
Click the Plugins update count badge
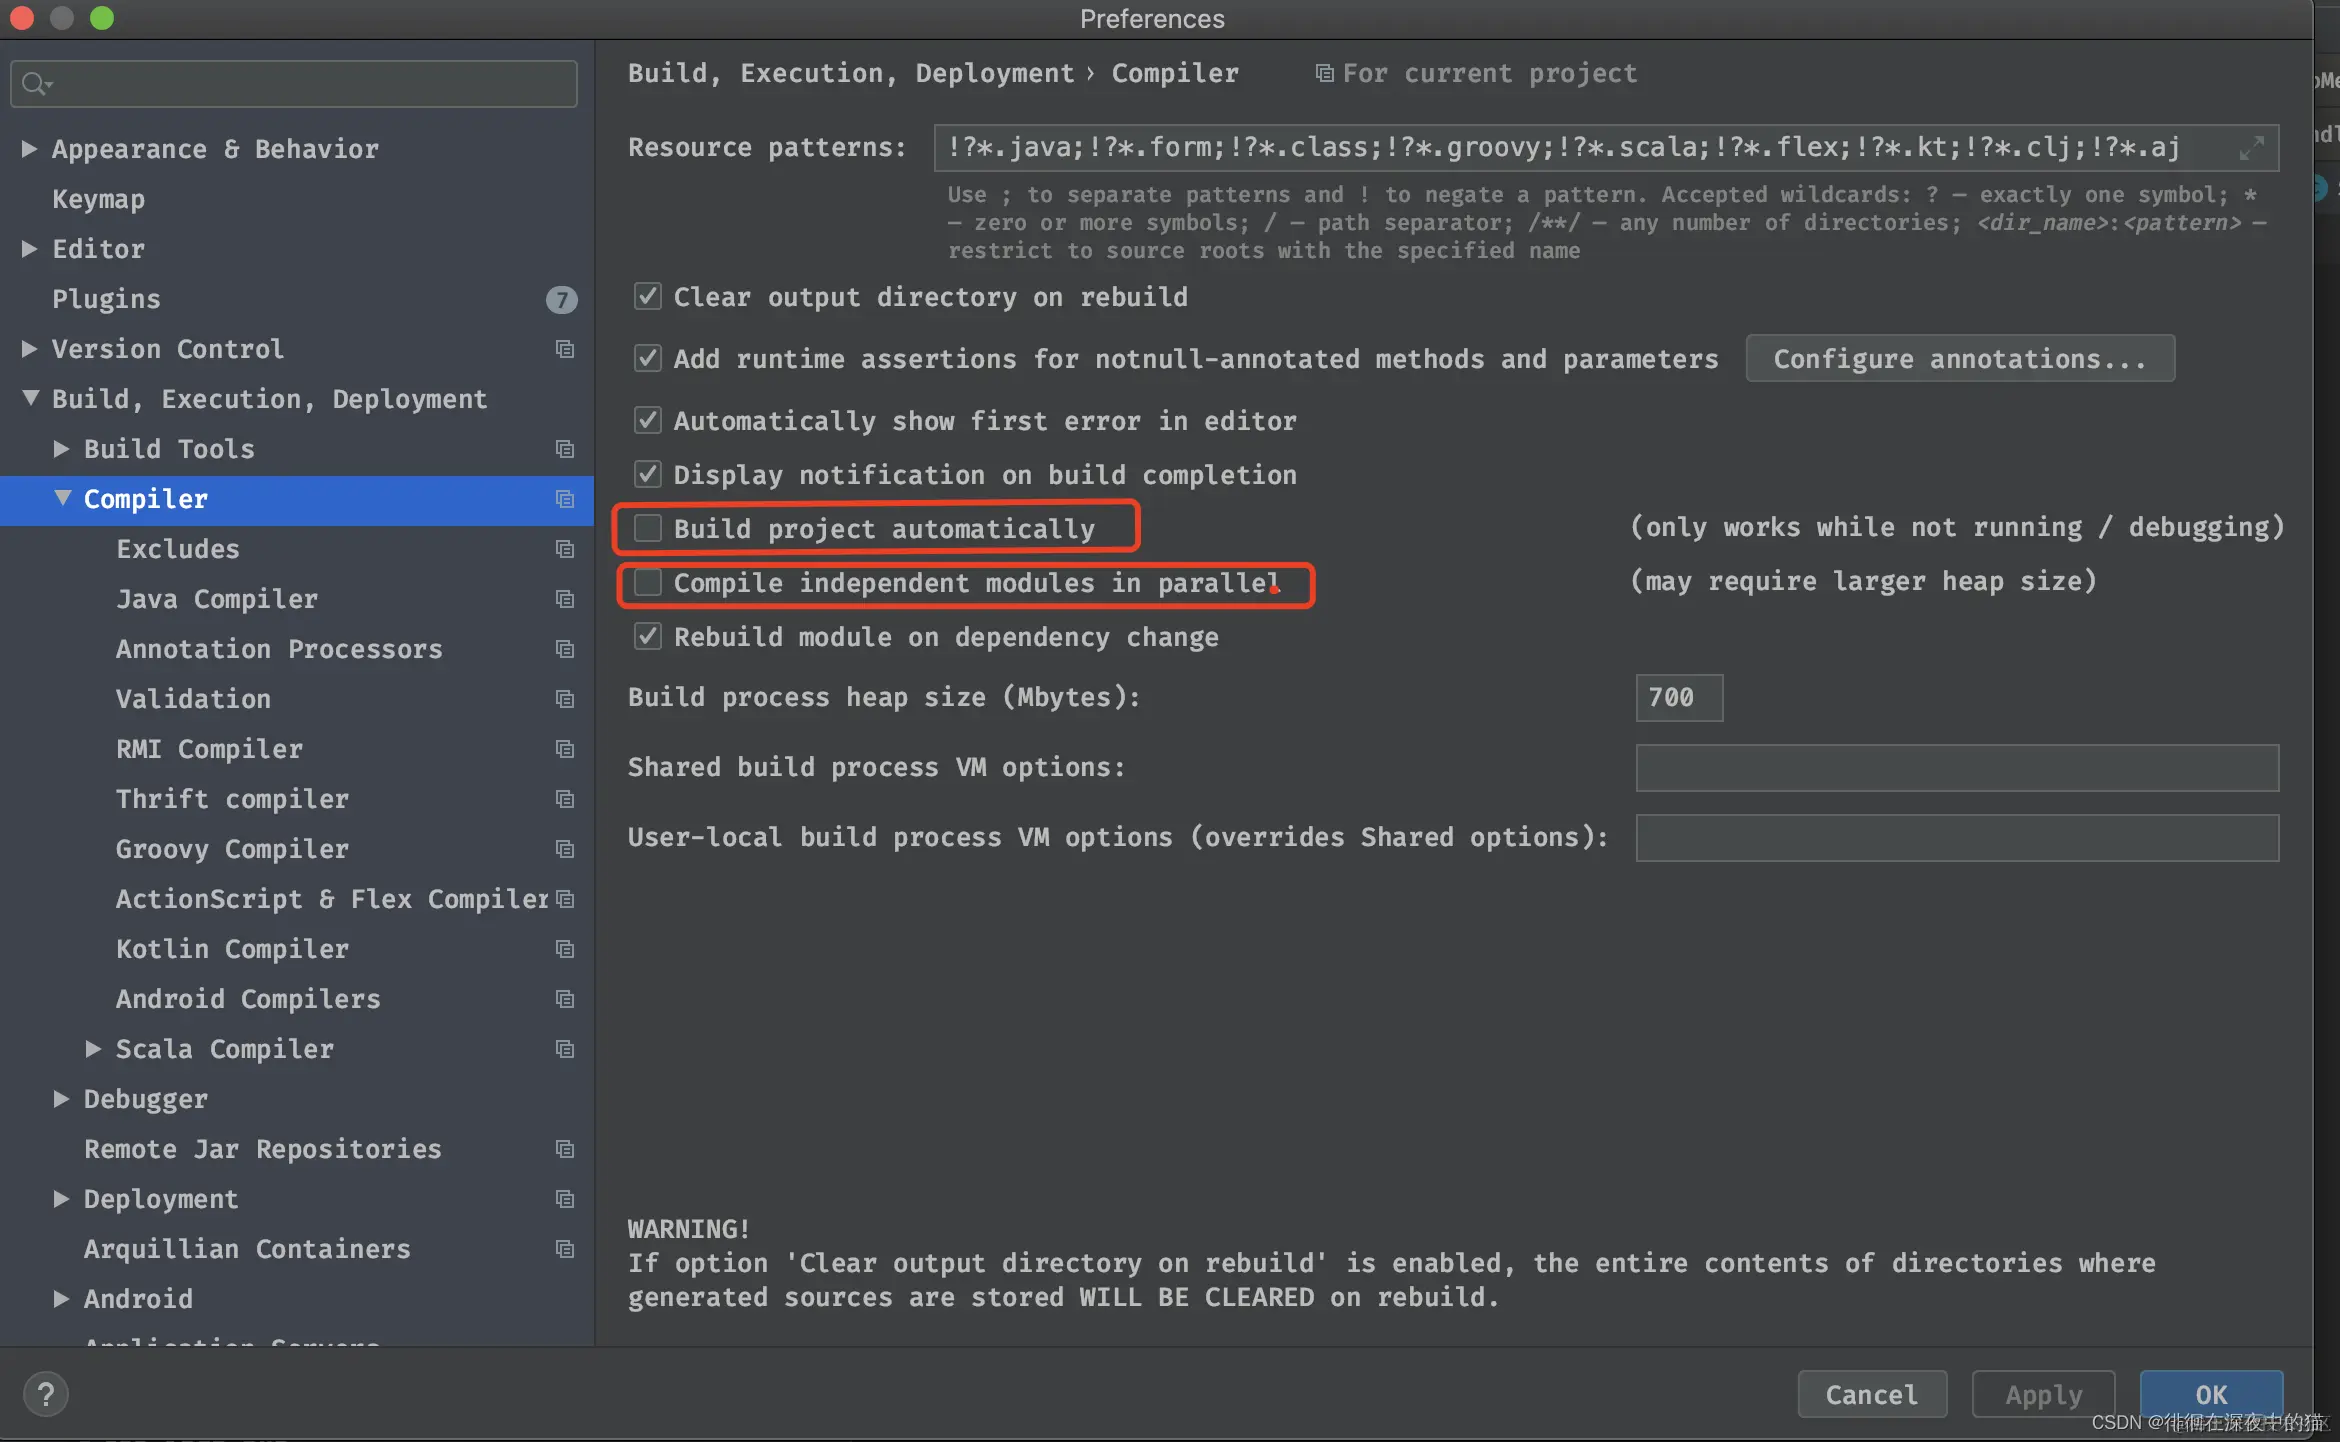pyautogui.click(x=561, y=299)
